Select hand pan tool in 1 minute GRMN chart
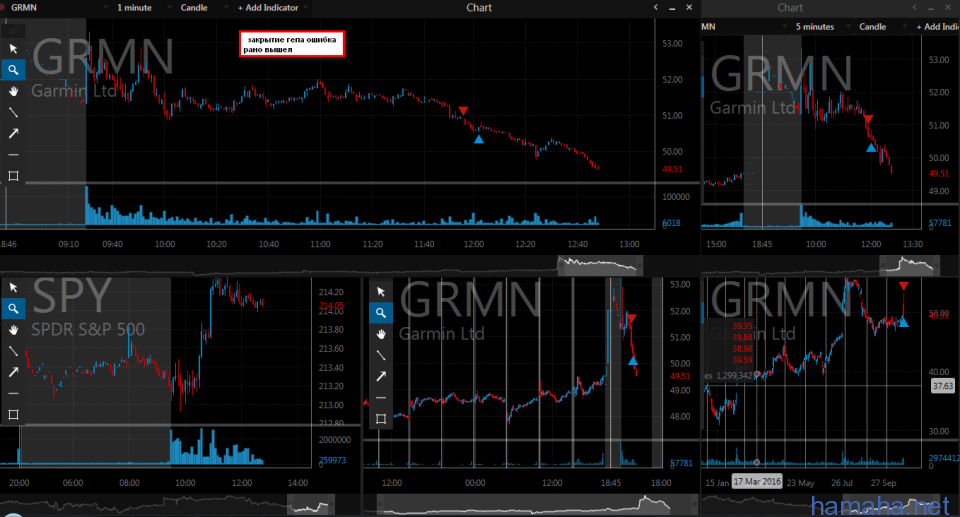This screenshot has height=517, width=960. [x=13, y=91]
